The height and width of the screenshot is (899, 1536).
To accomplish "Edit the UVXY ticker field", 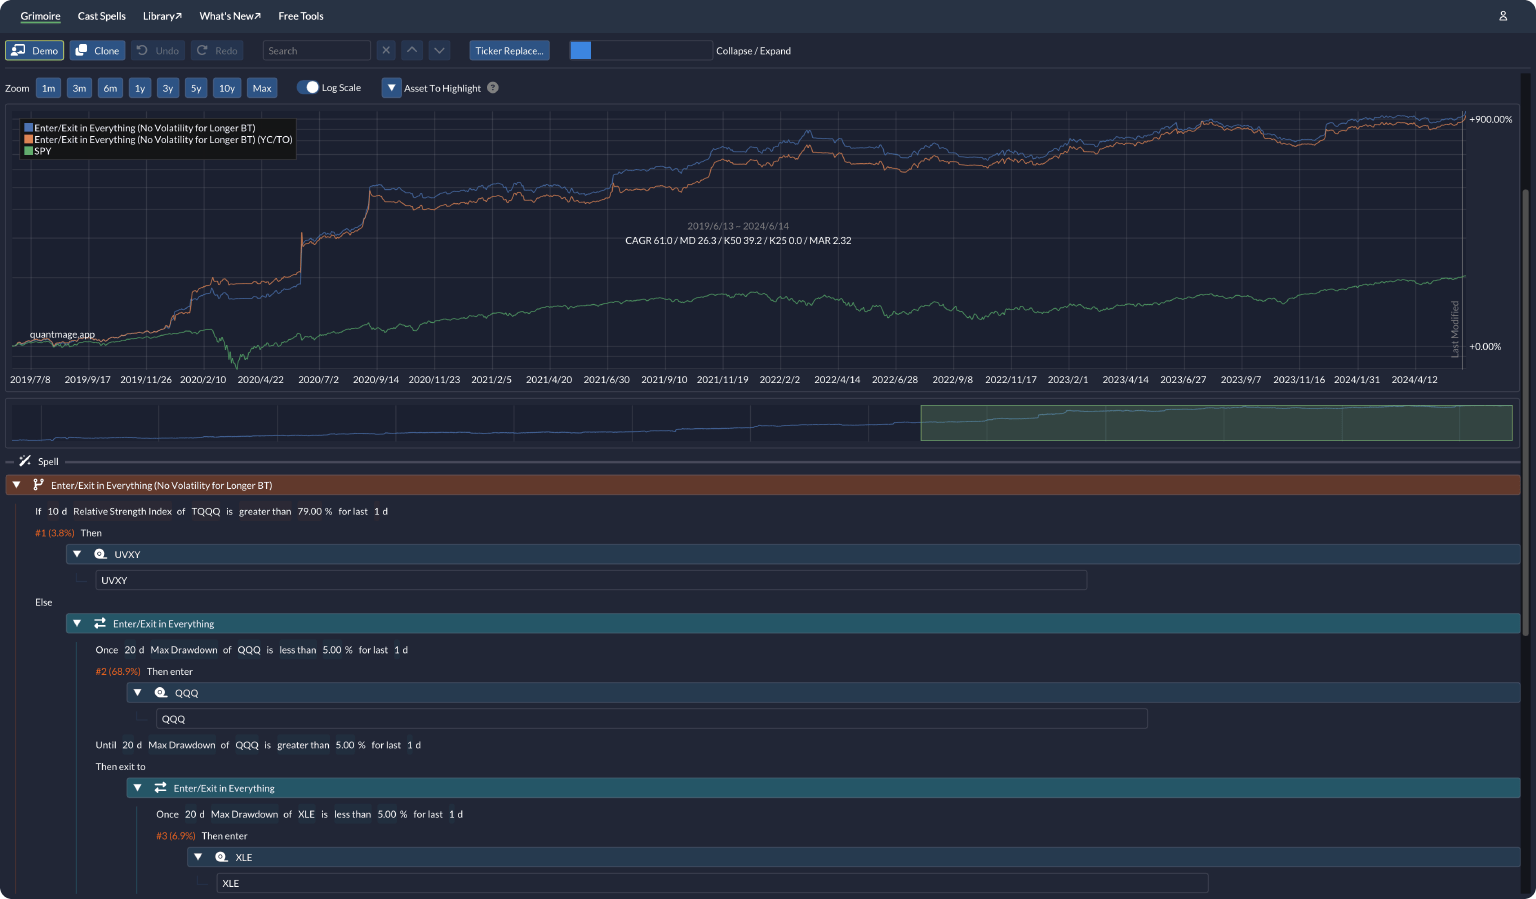I will tap(591, 580).
